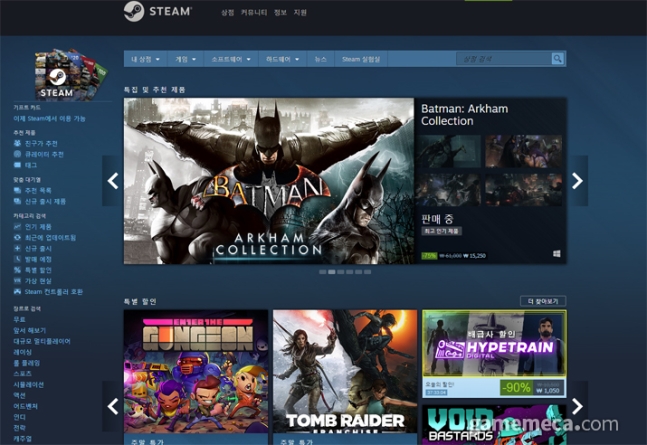The height and width of the screenshot is (445, 647).
Task: Click 이제 Steam에서 이용 가능 link
Action: (49, 118)
